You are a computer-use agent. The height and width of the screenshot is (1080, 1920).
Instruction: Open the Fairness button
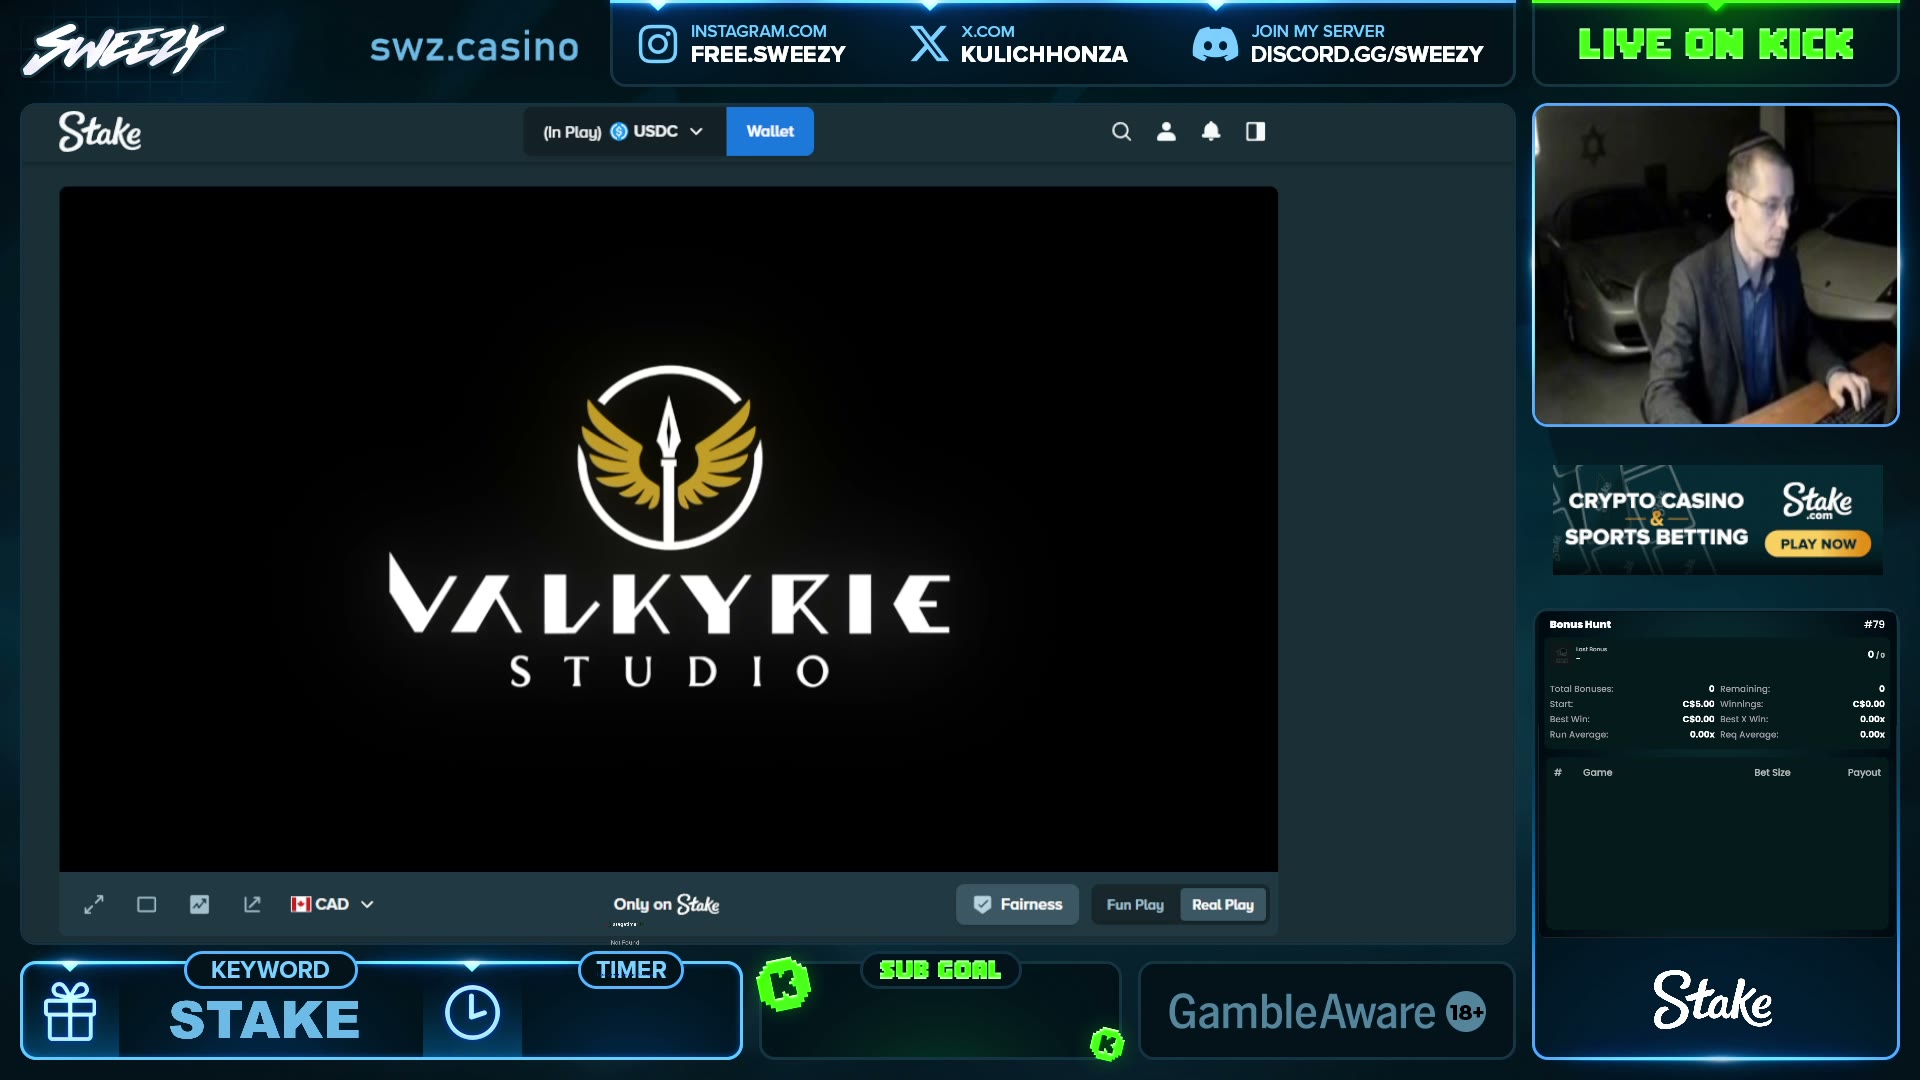[x=1017, y=904]
